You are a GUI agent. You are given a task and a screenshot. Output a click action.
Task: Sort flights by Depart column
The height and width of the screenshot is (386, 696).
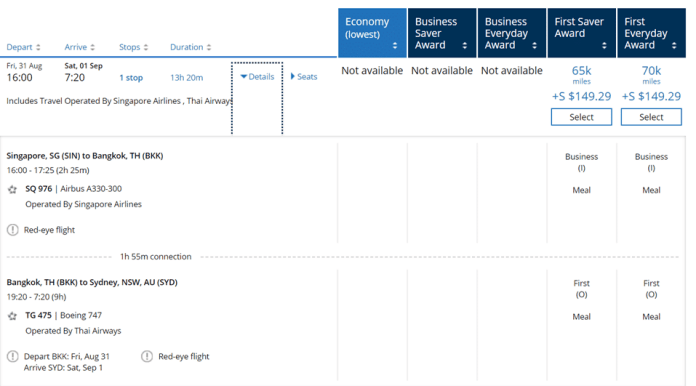[23, 47]
